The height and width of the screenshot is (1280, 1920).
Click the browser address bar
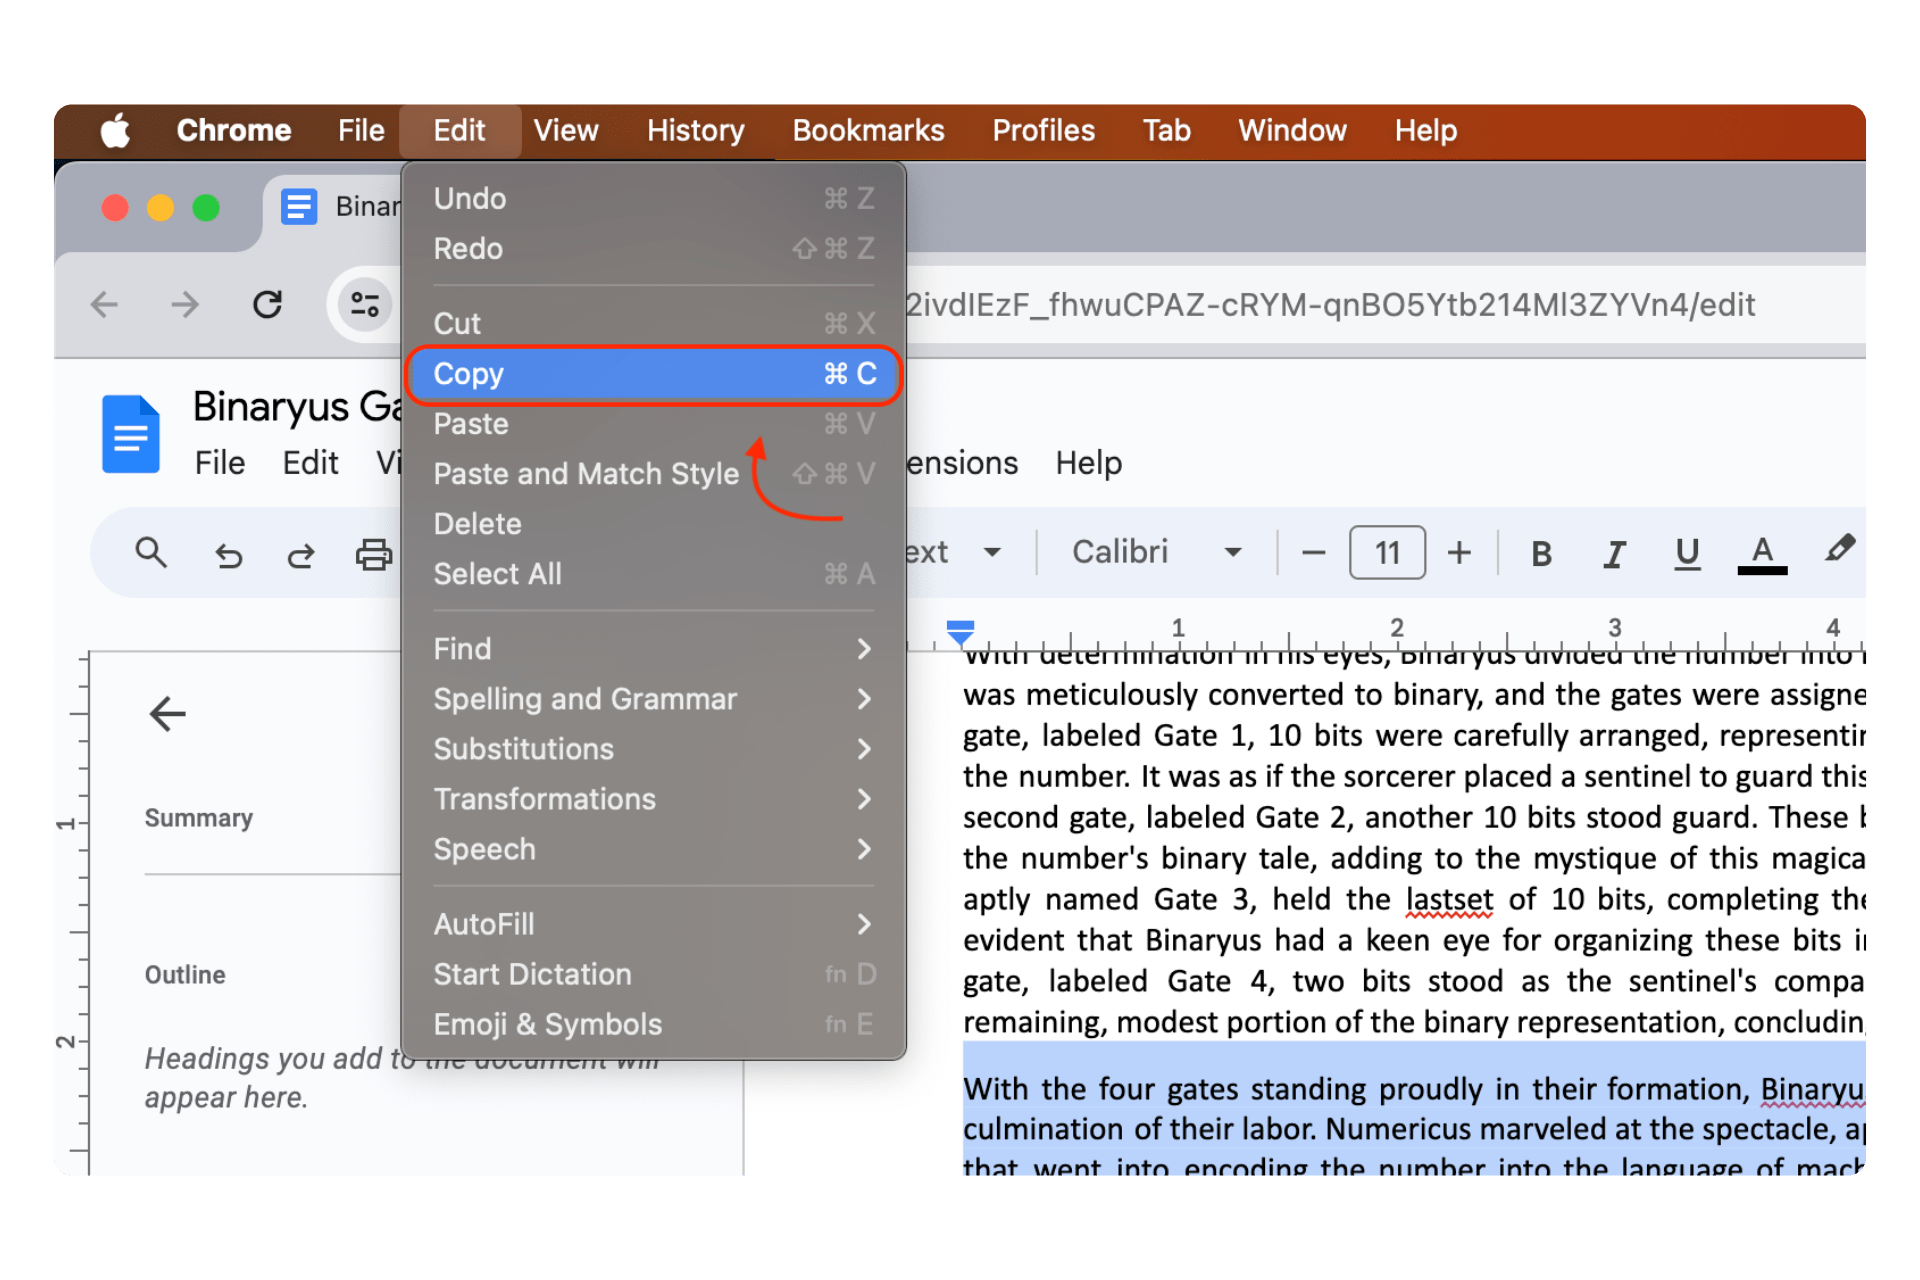click(1400, 304)
